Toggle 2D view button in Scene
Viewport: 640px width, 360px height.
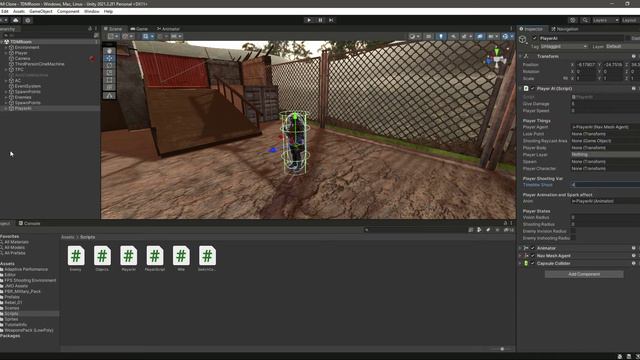428,36
